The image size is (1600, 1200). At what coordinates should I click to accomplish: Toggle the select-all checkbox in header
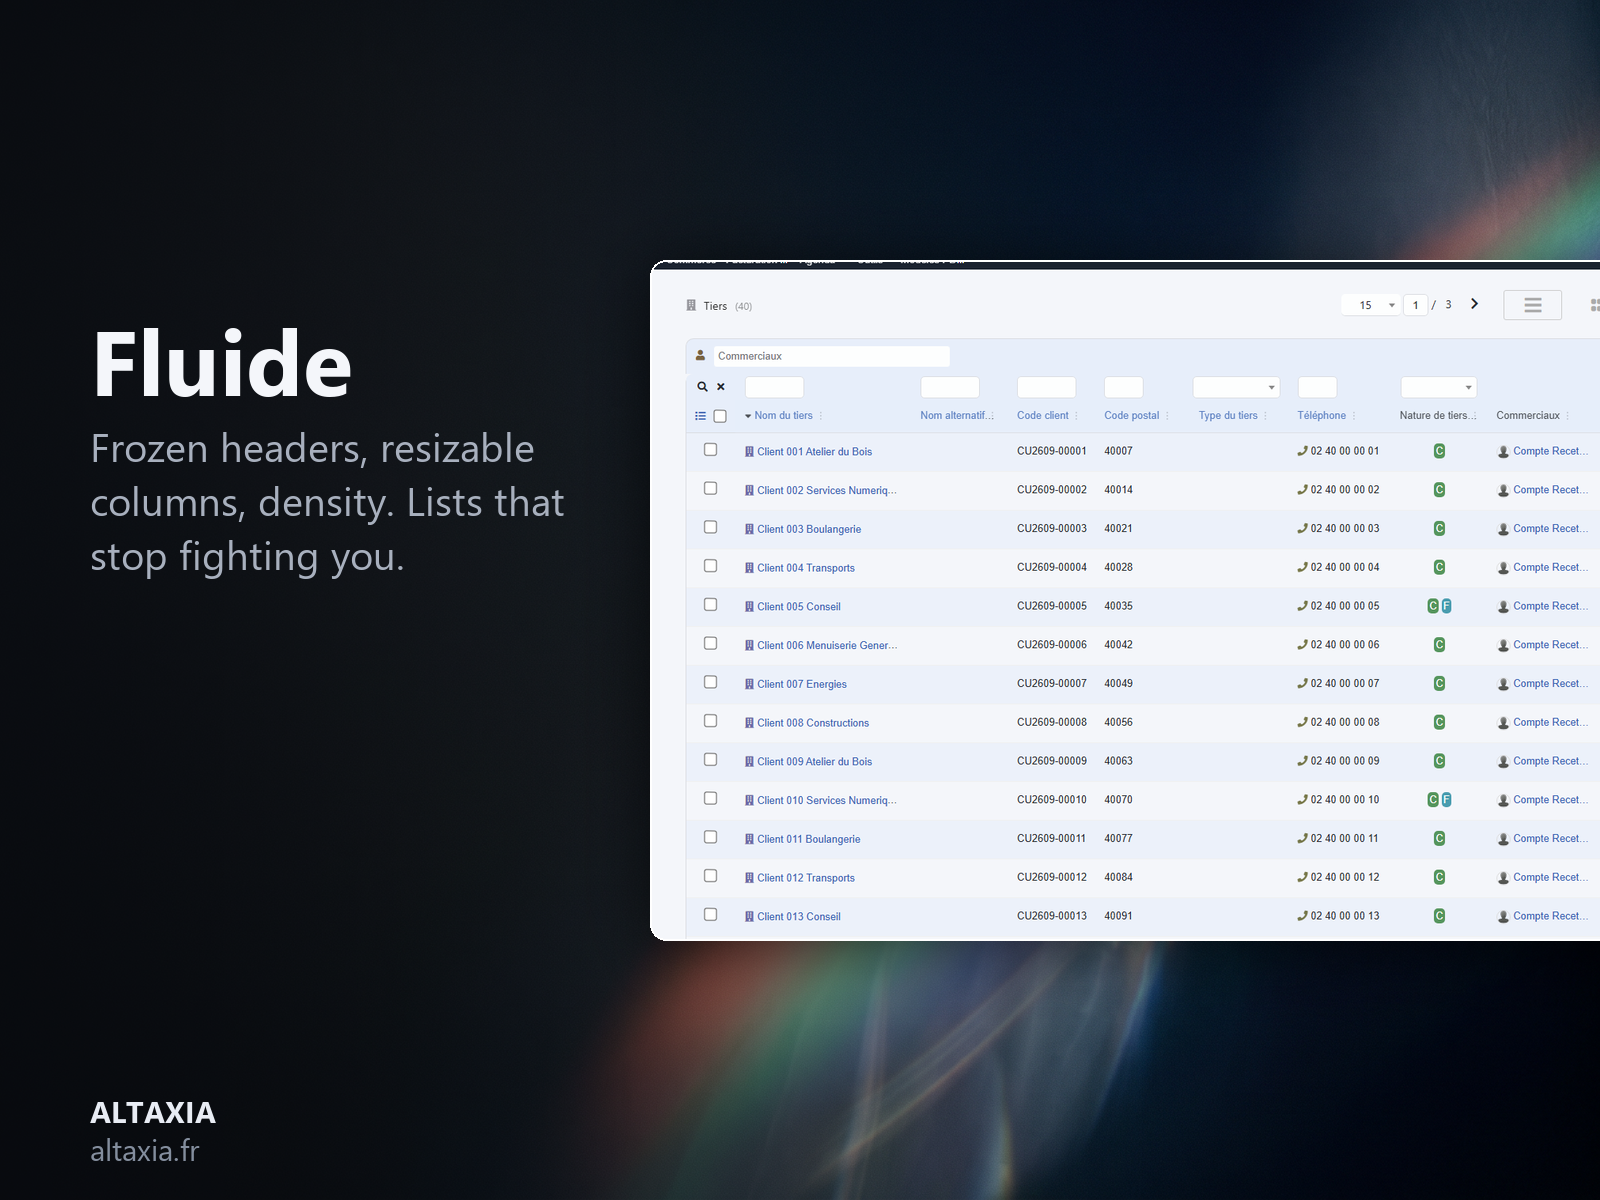click(720, 416)
